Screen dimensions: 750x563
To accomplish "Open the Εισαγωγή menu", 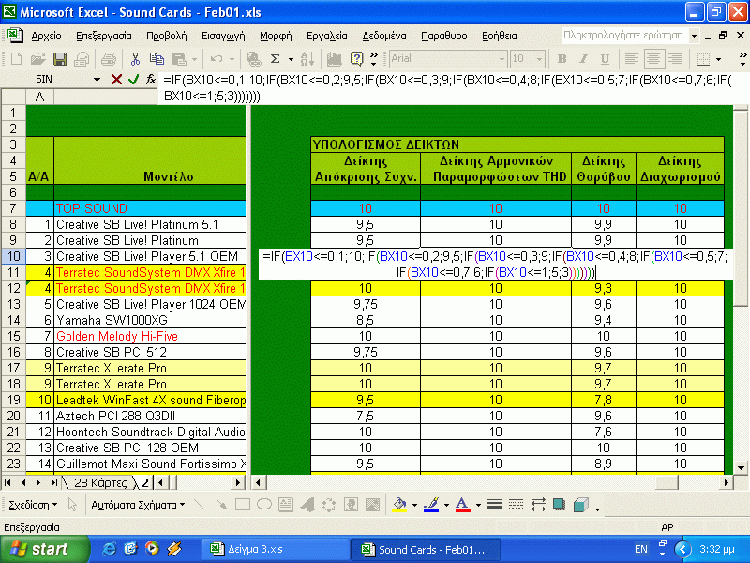I will [223, 36].
